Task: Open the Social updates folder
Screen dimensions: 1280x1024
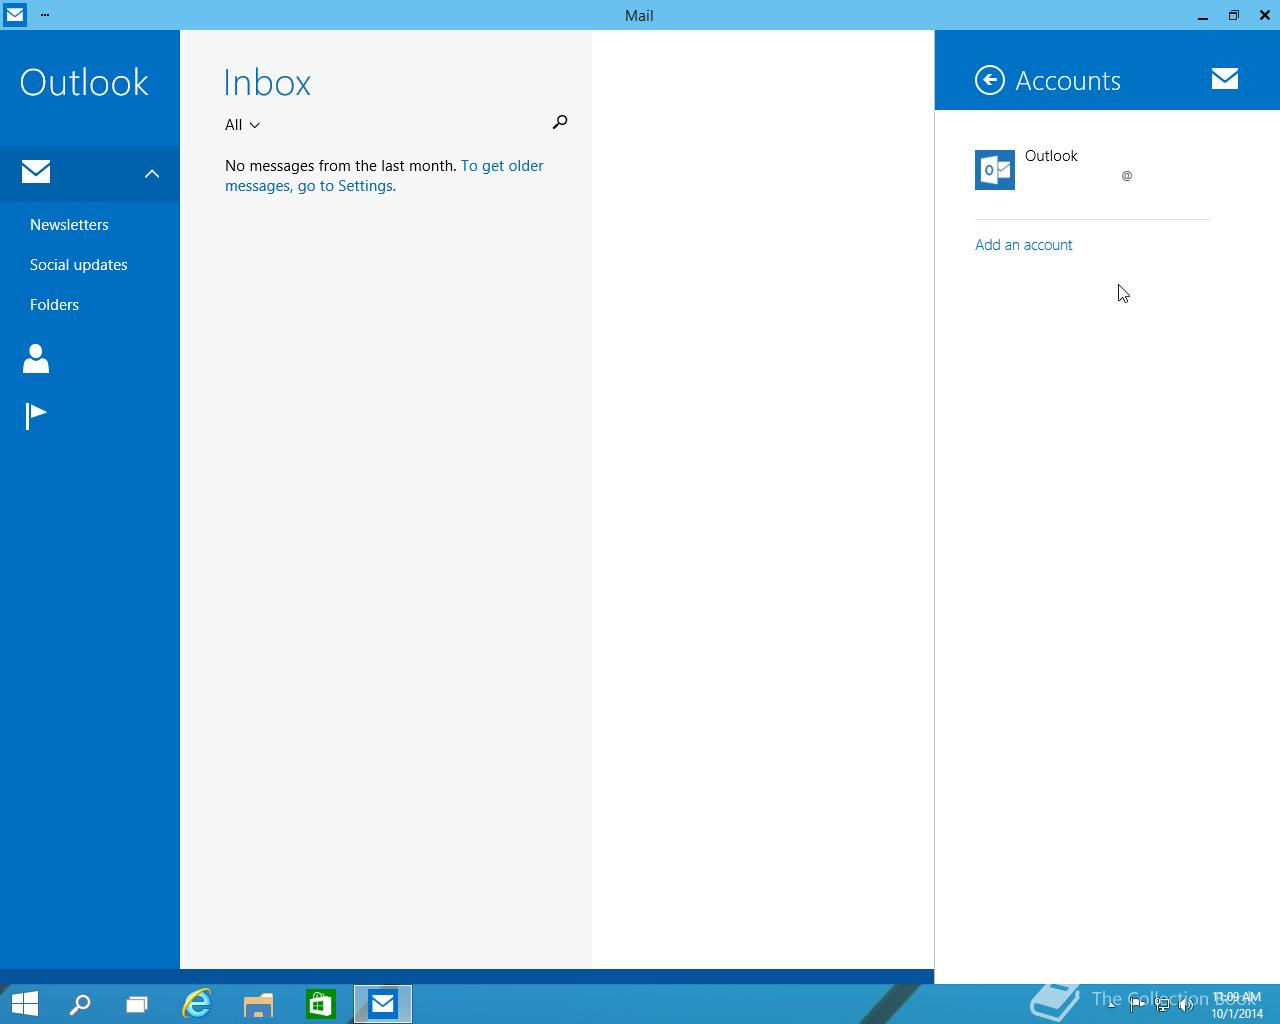Action: point(79,265)
